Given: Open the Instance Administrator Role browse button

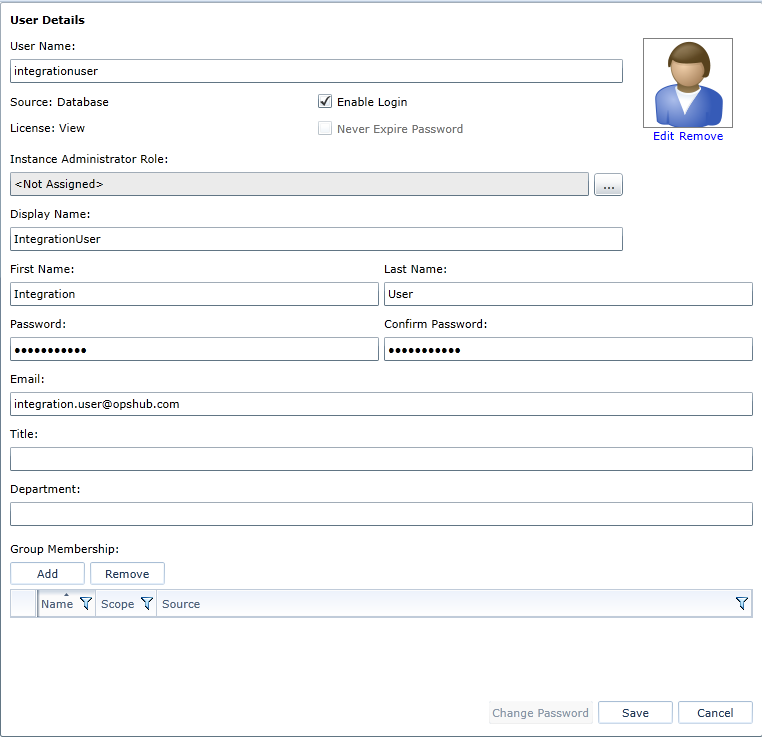Looking at the screenshot, I should point(608,185).
